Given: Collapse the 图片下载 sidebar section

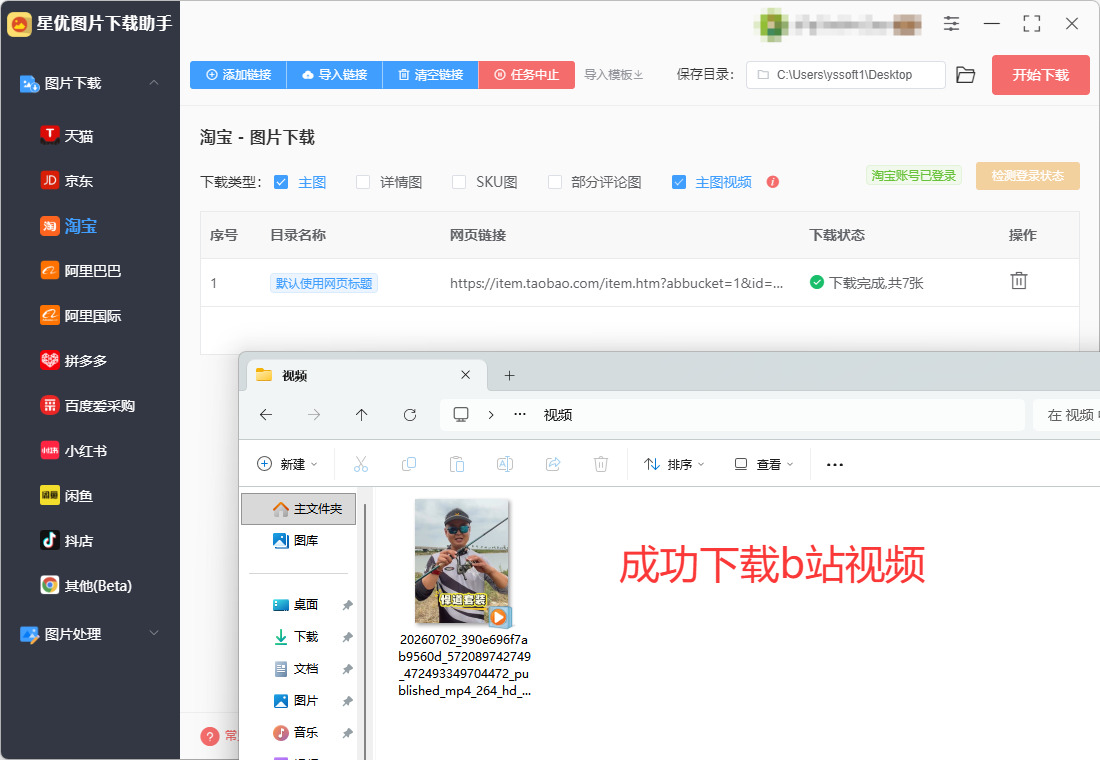Looking at the screenshot, I should 154,83.
